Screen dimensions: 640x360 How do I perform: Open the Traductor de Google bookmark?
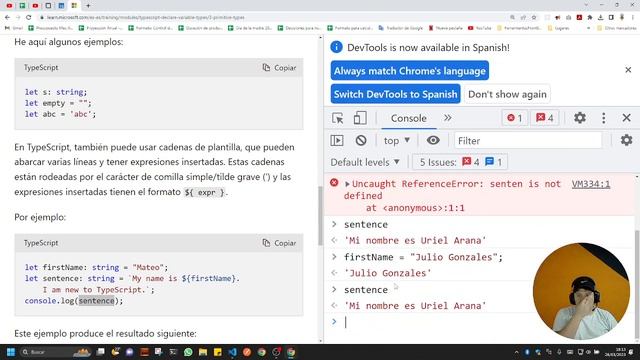[x=401, y=28]
